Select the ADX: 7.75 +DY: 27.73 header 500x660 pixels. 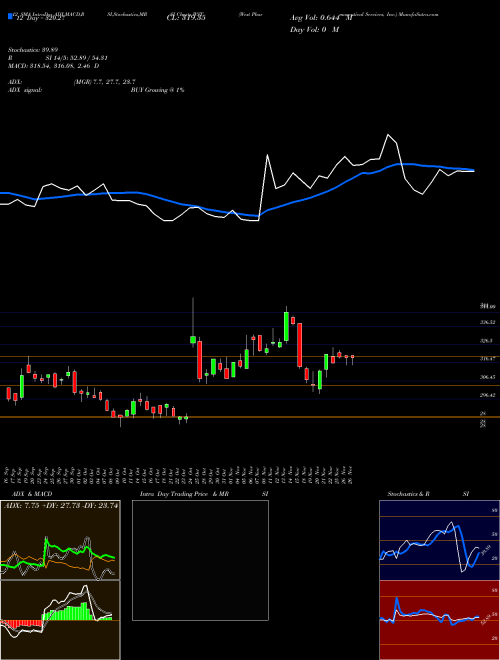pyautogui.click(x=61, y=506)
